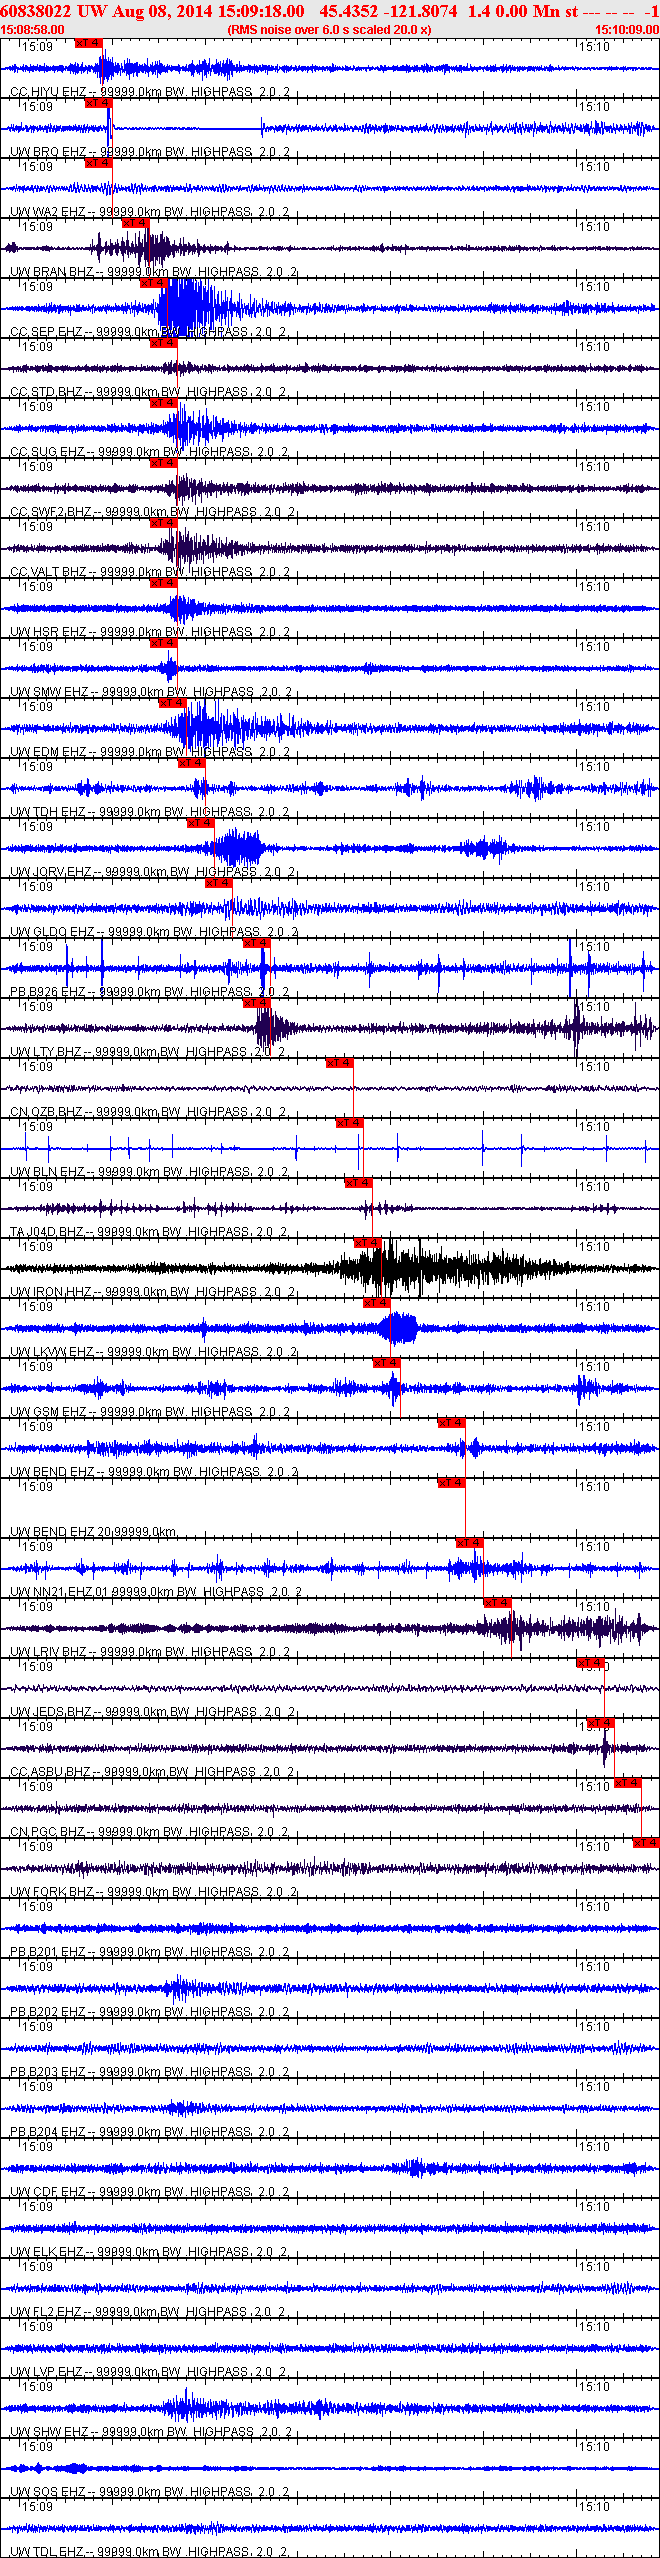Click the red pick flag on UW NN21 EHZ trace
The image size is (660, 2558).
coord(470,1543)
